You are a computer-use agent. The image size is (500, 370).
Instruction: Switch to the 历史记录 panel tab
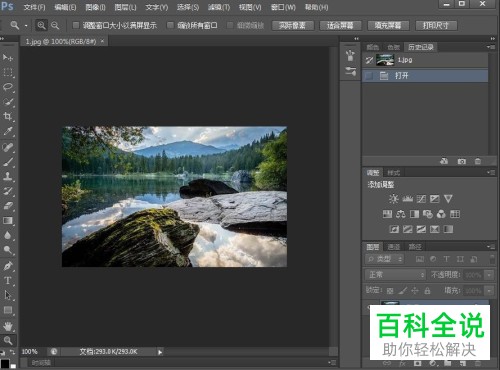pyautogui.click(x=421, y=47)
